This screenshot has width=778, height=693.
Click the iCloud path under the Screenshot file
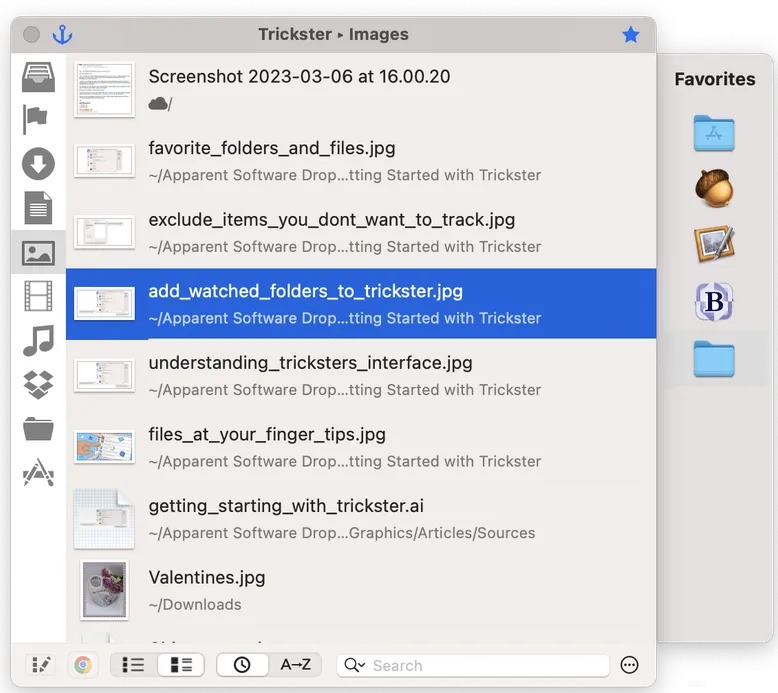coord(160,104)
